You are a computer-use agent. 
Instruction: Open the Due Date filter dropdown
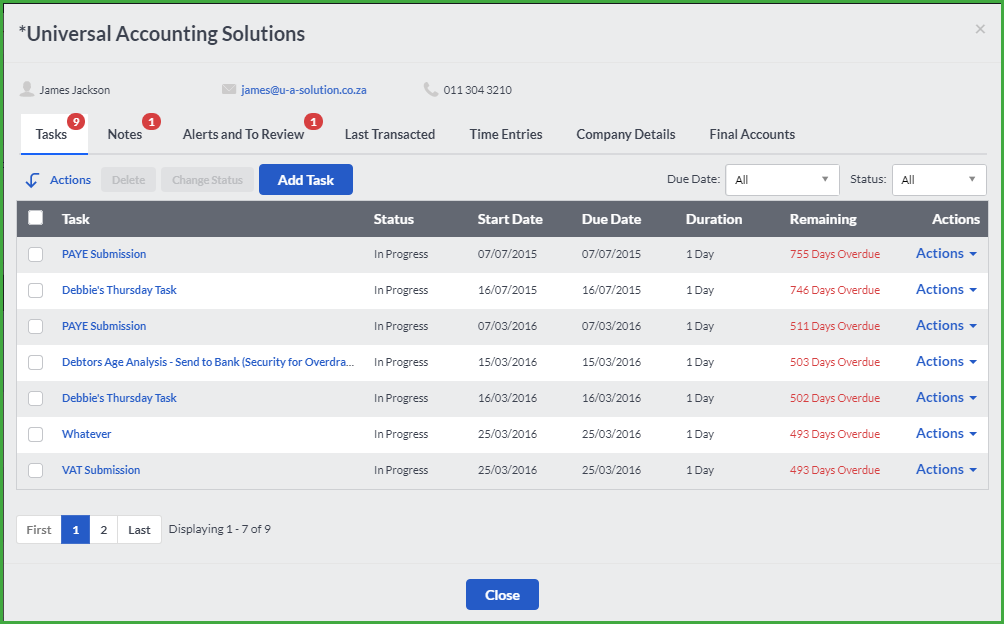point(782,180)
